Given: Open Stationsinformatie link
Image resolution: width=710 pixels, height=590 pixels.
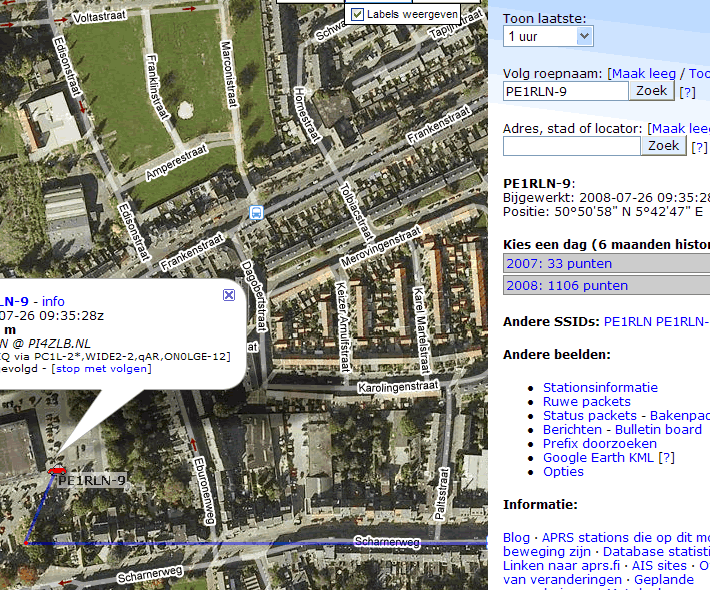Looking at the screenshot, I should pyautogui.click(x=600, y=388).
